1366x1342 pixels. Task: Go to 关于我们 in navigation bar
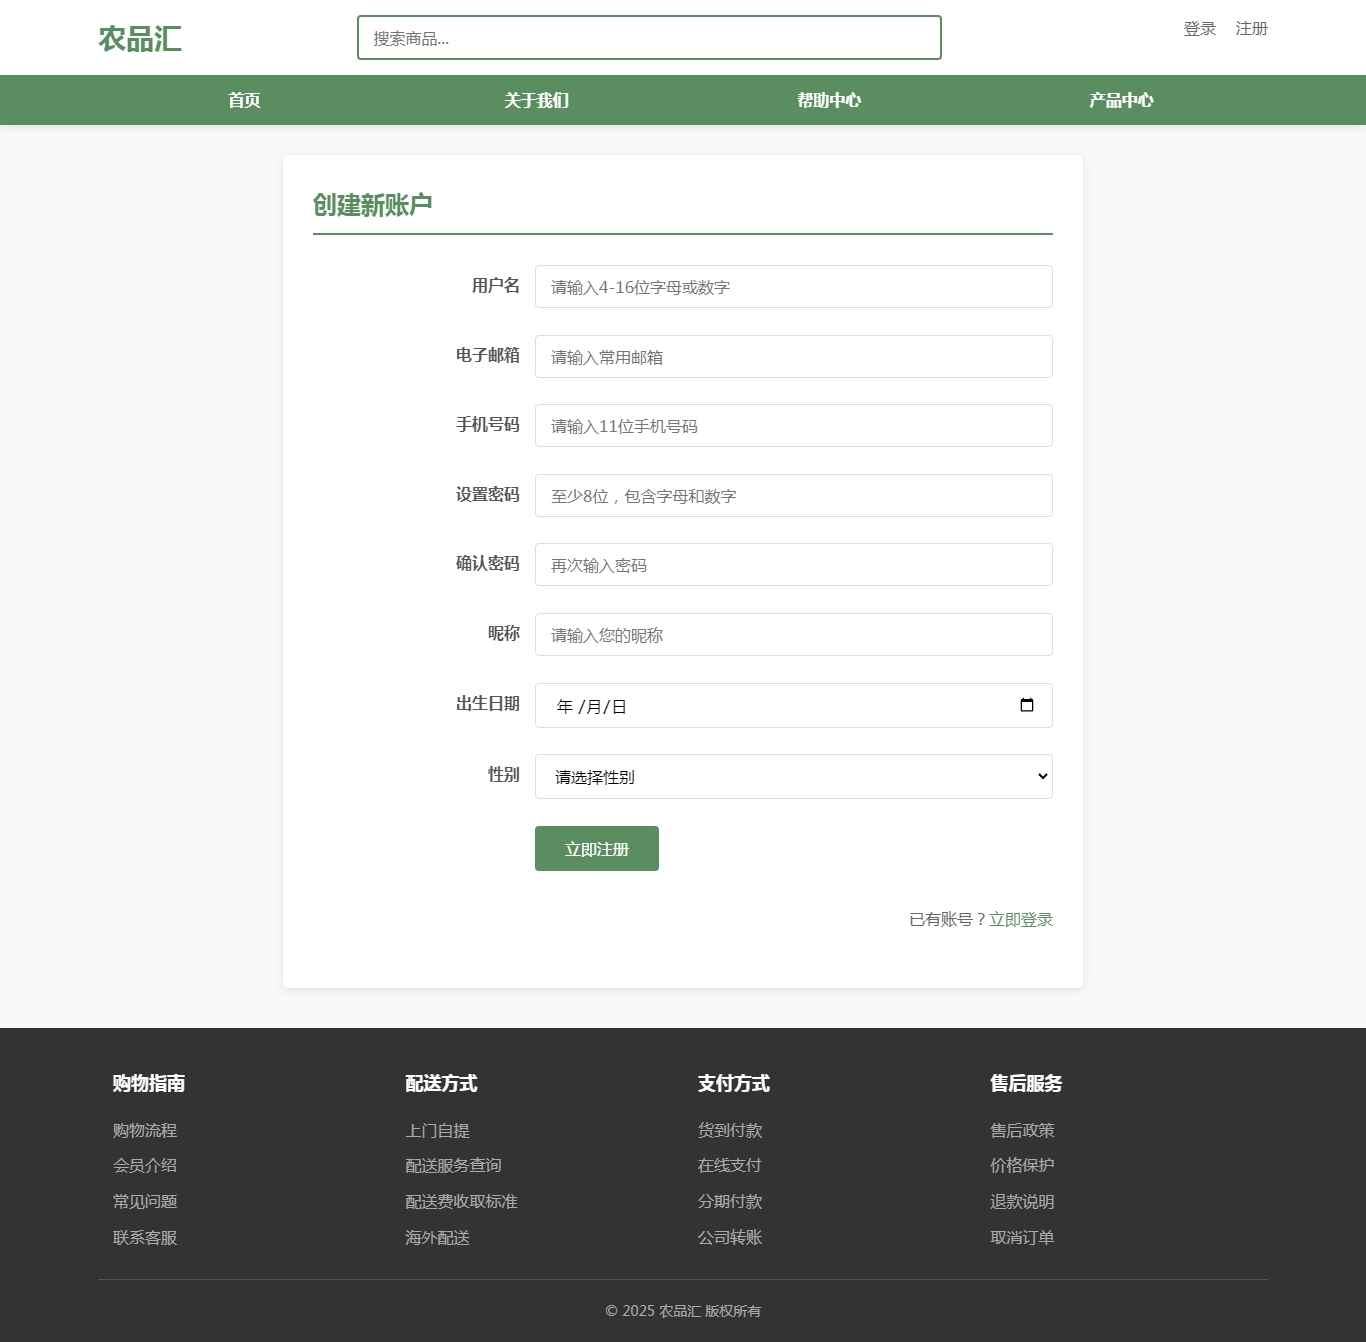[x=536, y=100]
